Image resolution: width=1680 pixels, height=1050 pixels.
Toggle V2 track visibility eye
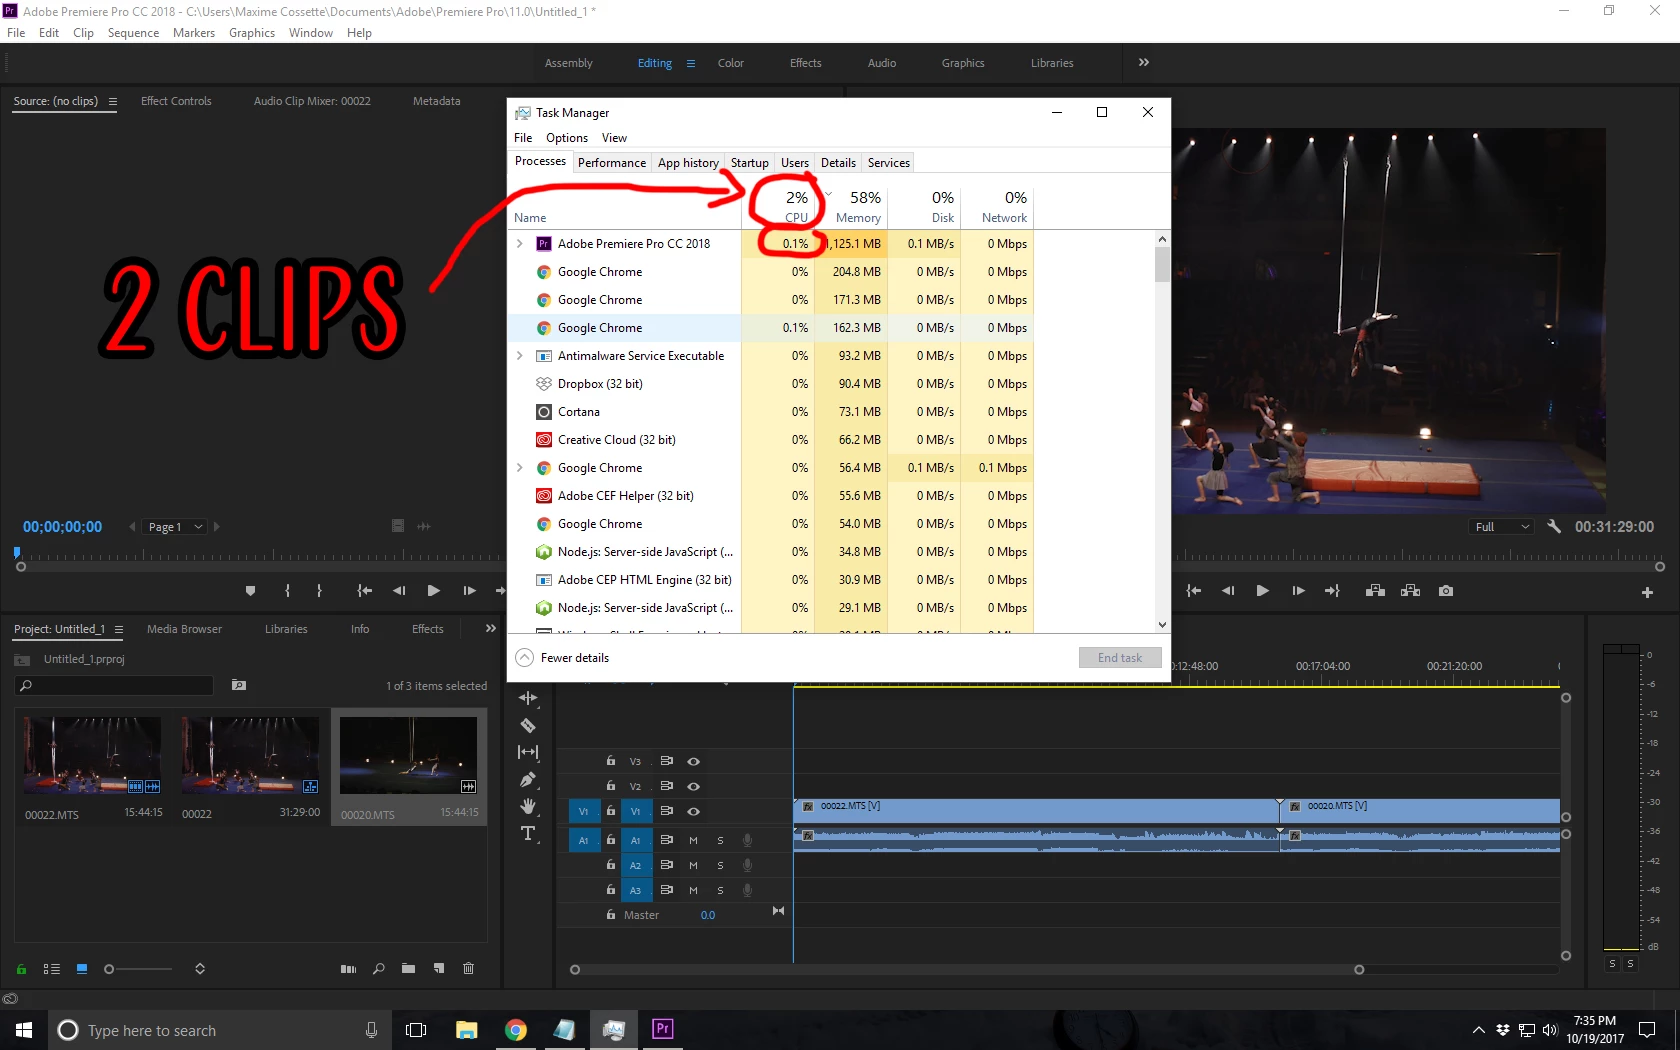(x=693, y=786)
